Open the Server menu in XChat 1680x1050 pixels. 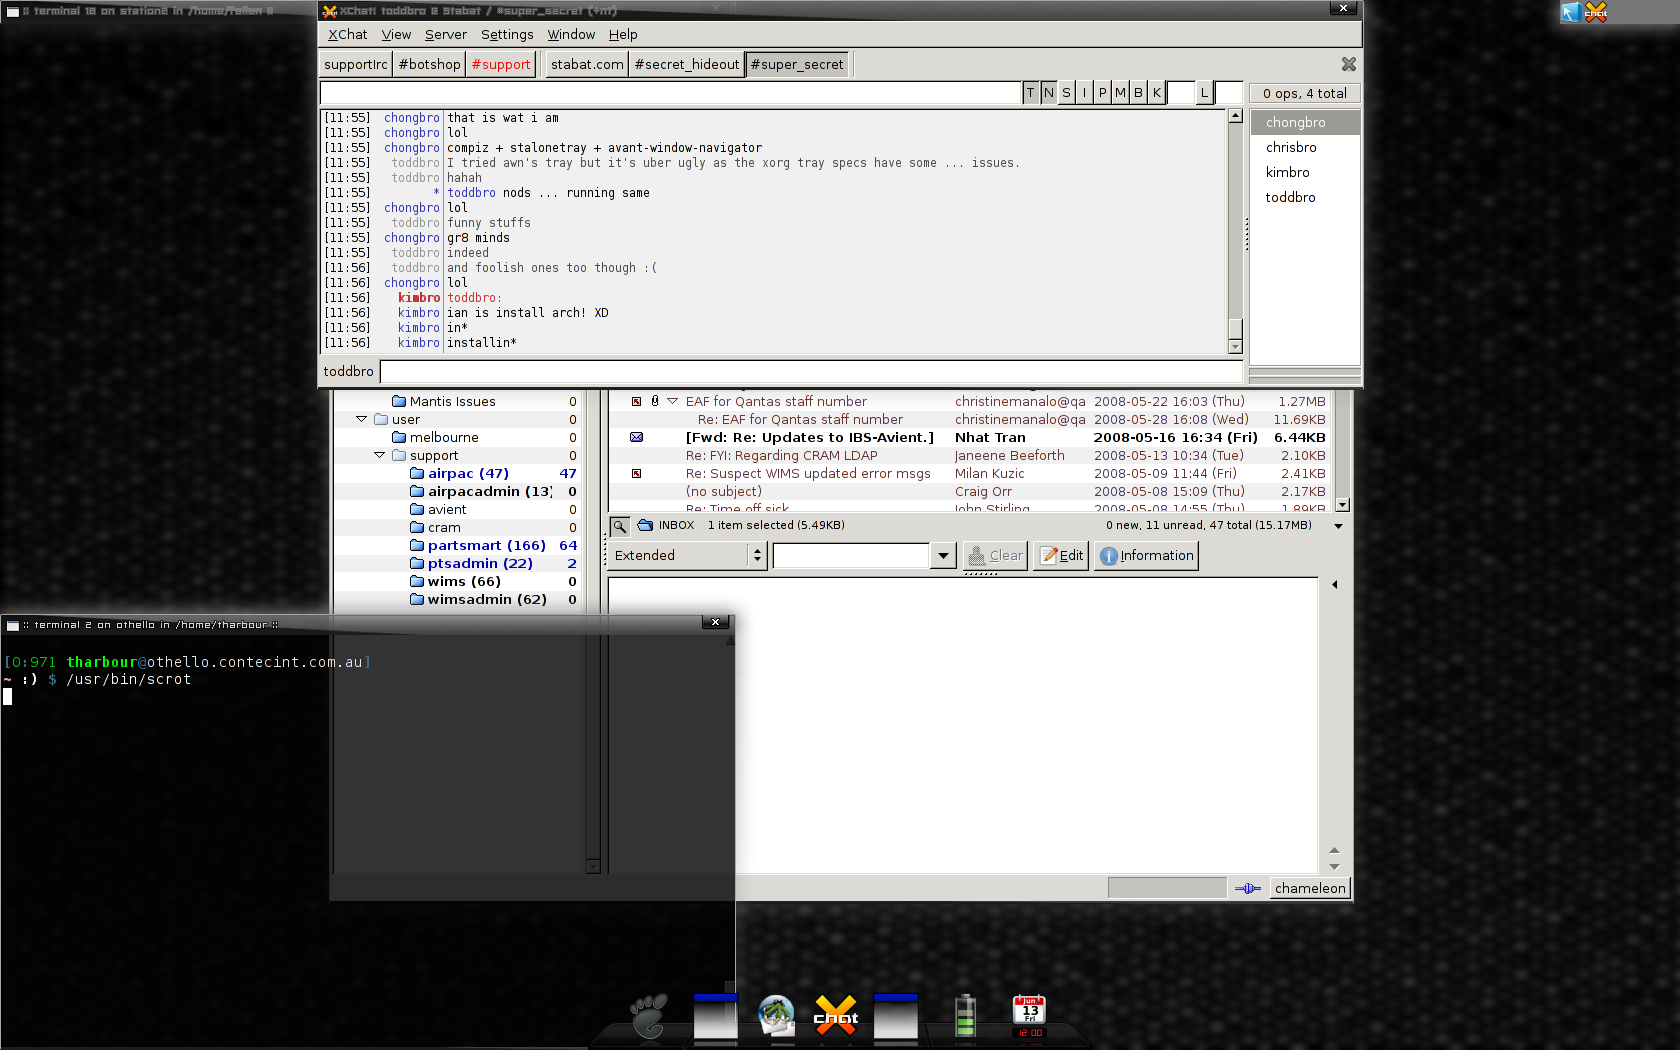(x=445, y=34)
